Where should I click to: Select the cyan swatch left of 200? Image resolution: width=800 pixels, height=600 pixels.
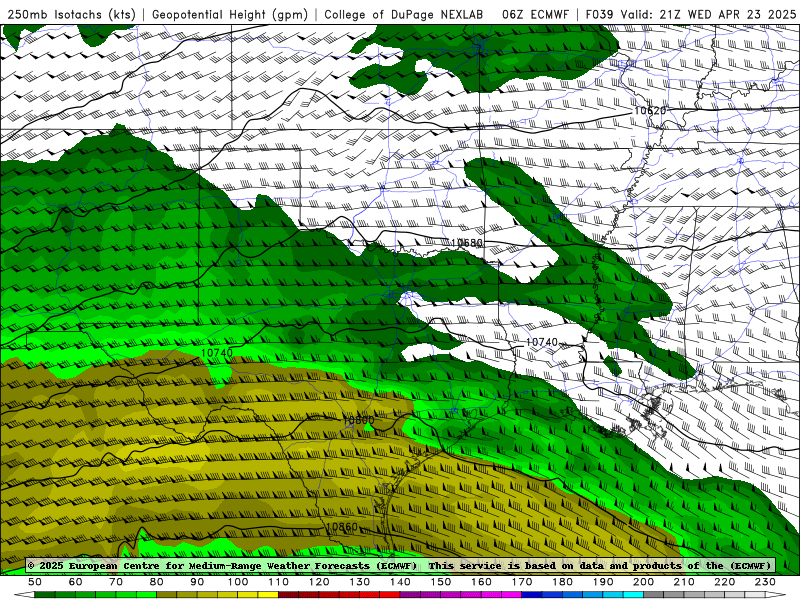pyautogui.click(x=633, y=595)
